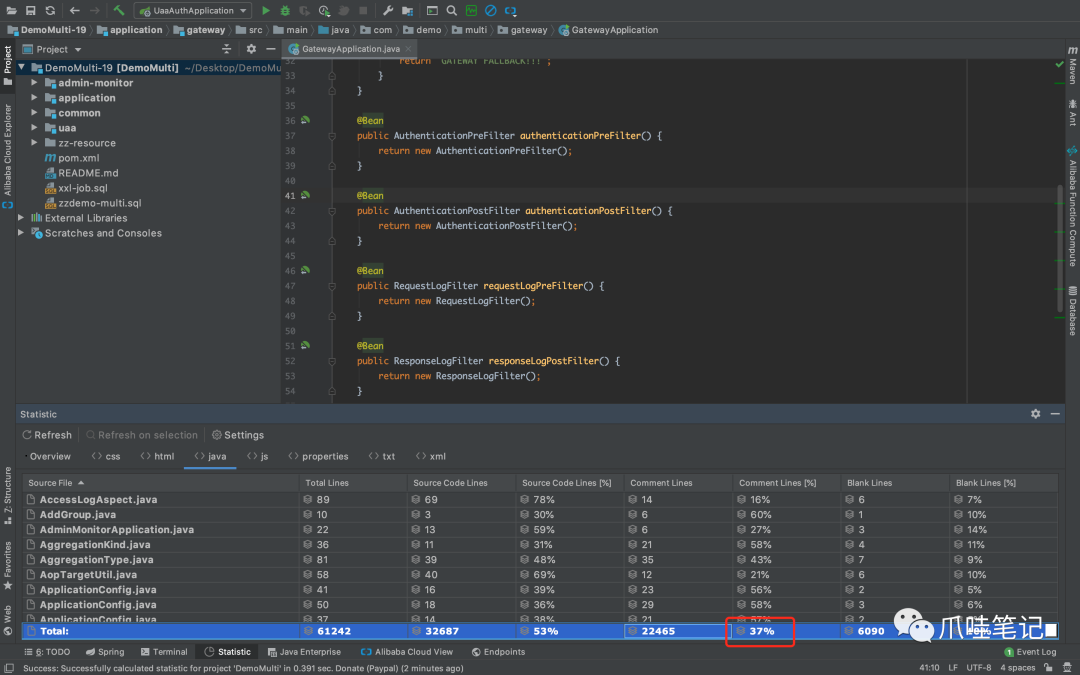Click the Open folder toolbar icon
The height and width of the screenshot is (675, 1080).
coord(11,10)
